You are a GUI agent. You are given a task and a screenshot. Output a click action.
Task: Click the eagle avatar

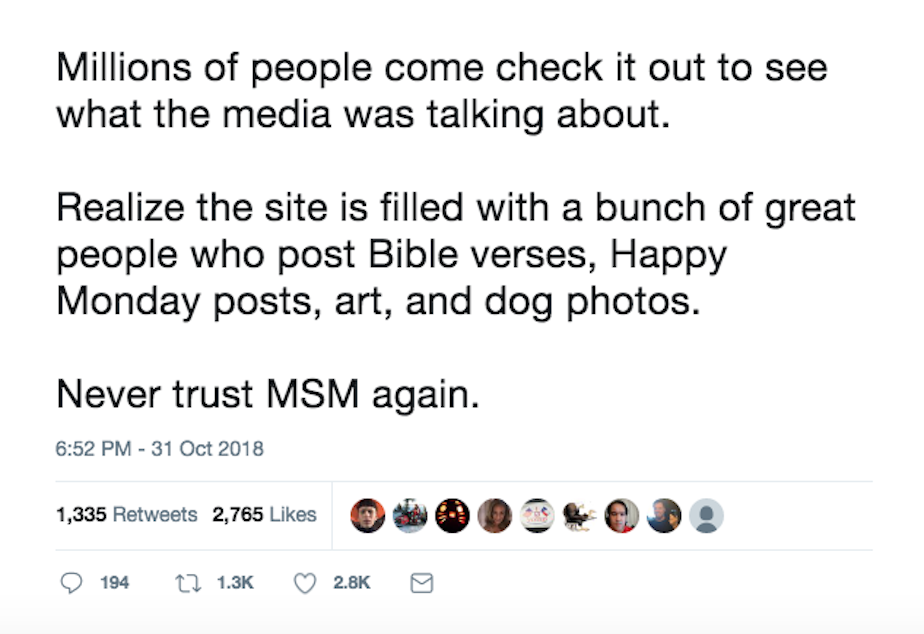click(580, 515)
